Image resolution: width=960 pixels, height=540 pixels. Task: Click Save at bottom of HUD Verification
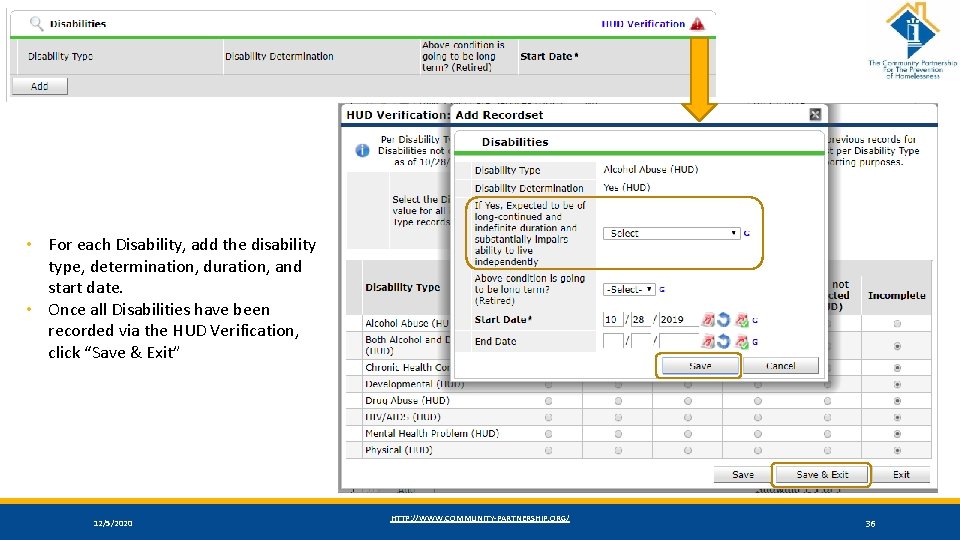click(743, 474)
